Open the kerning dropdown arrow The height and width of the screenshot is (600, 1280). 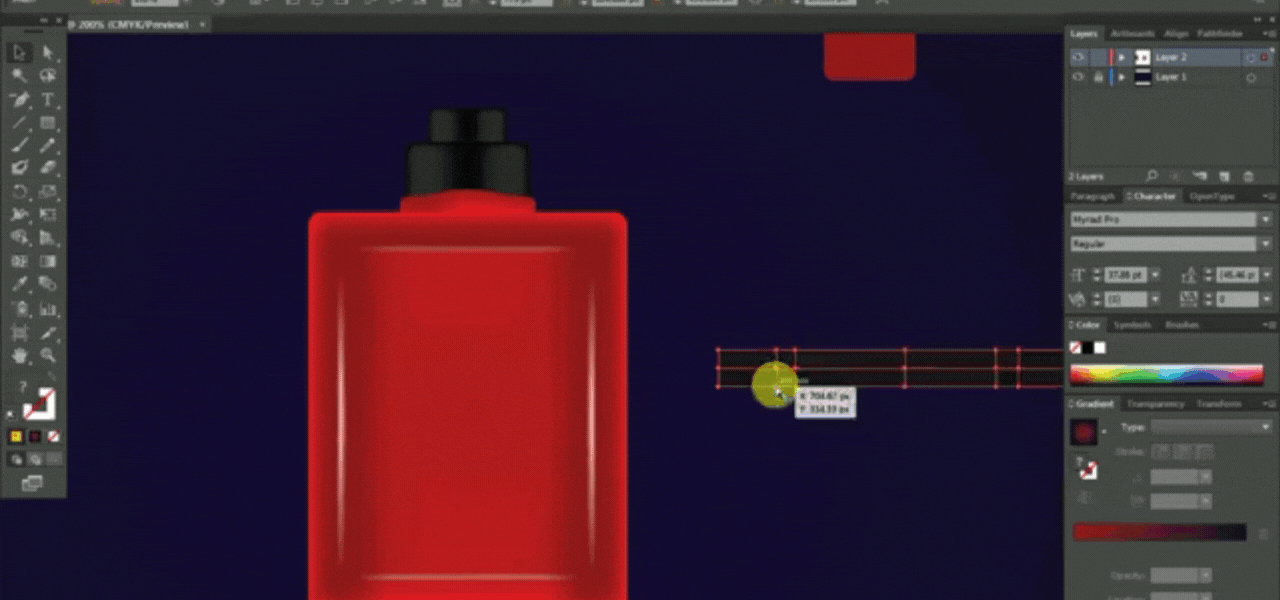point(1155,299)
